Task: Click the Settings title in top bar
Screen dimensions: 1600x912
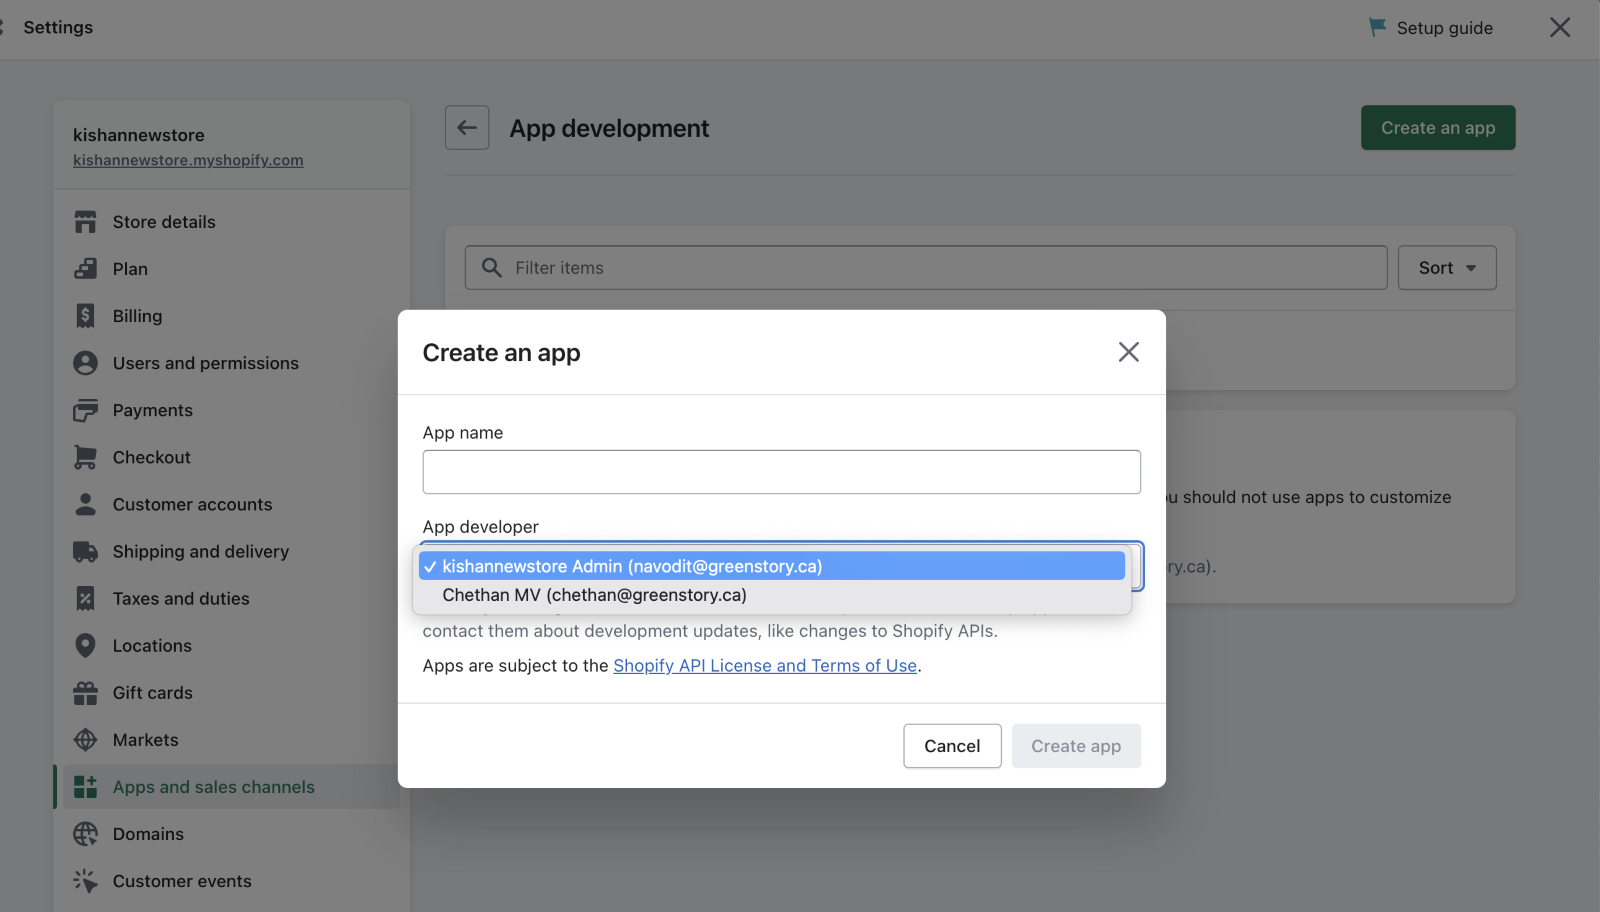Action: [58, 27]
